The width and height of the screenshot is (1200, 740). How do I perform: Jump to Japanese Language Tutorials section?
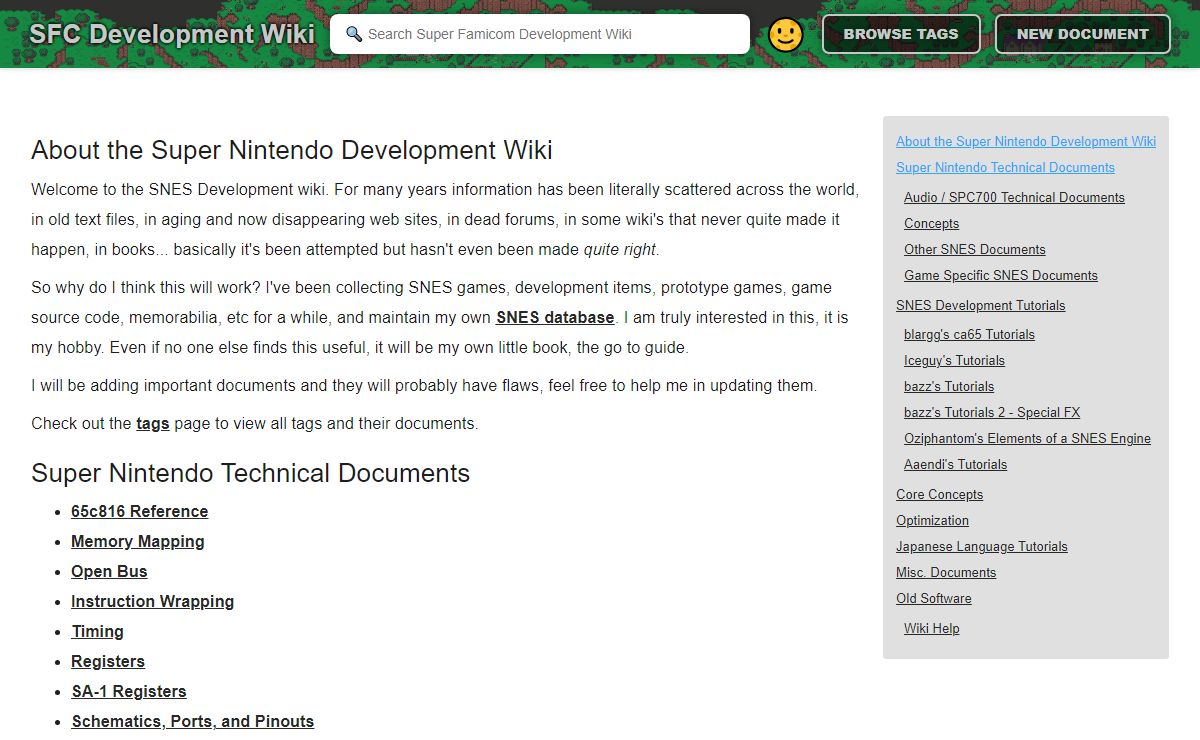pyautogui.click(x=981, y=546)
